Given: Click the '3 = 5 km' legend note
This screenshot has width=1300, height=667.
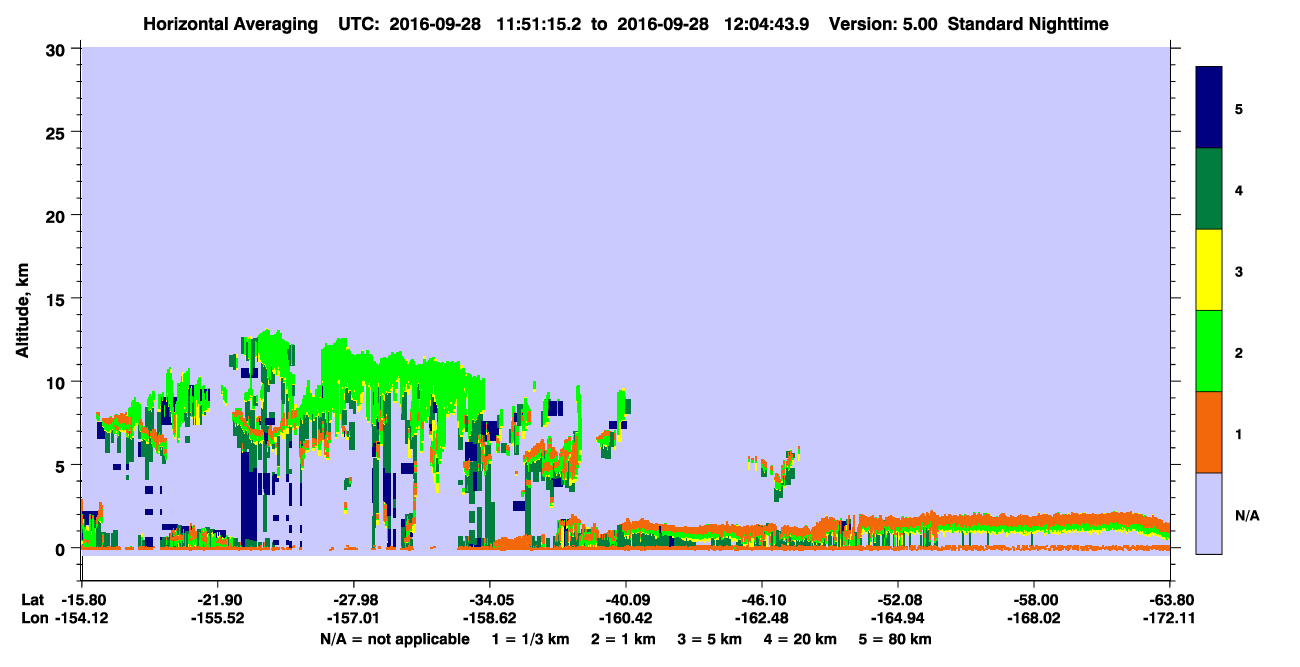Looking at the screenshot, I should 711,639.
